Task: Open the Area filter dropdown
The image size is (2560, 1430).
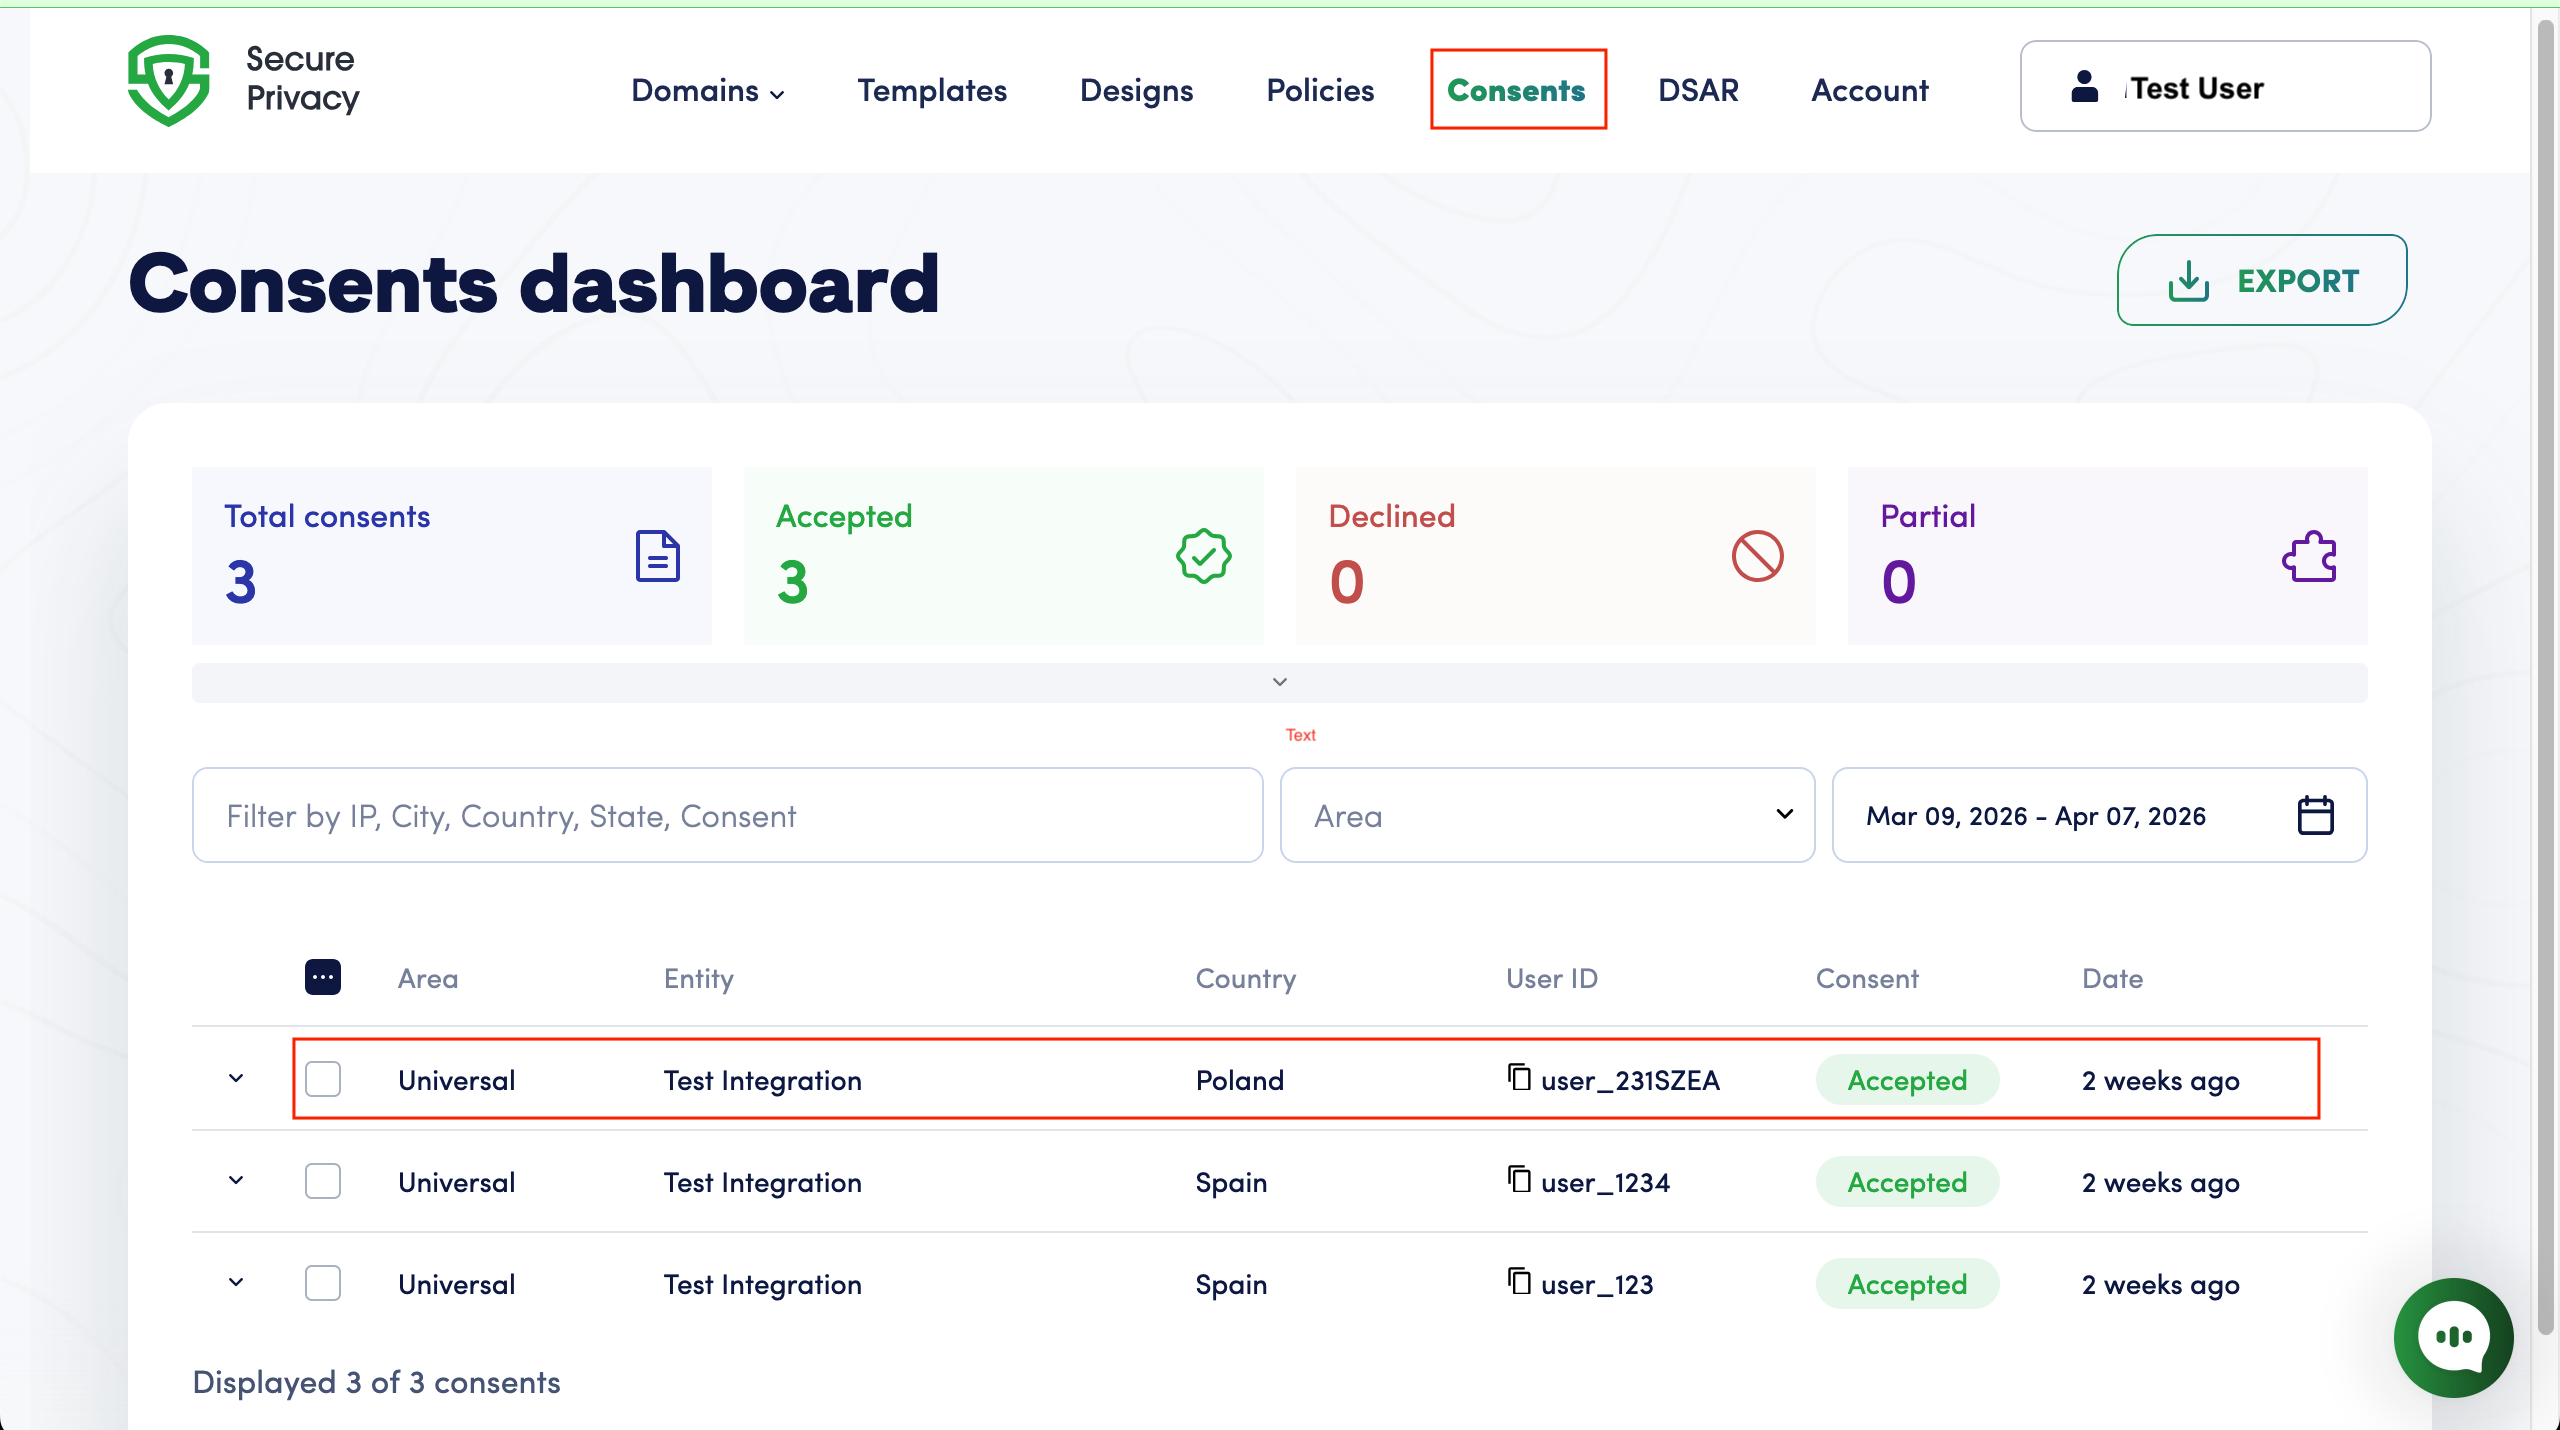Action: 1547,815
